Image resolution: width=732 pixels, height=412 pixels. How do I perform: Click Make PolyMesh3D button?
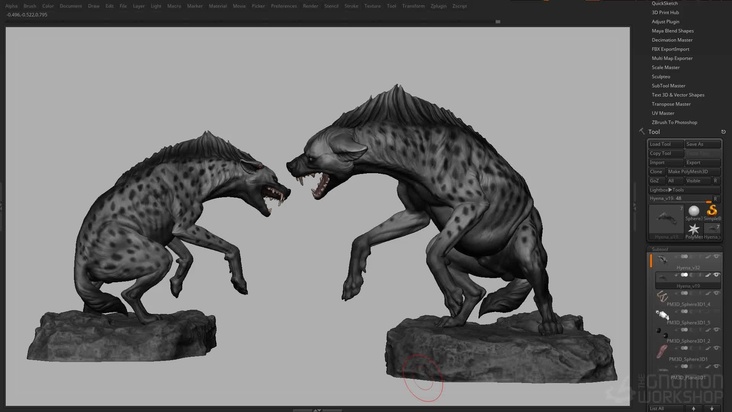tap(694, 172)
